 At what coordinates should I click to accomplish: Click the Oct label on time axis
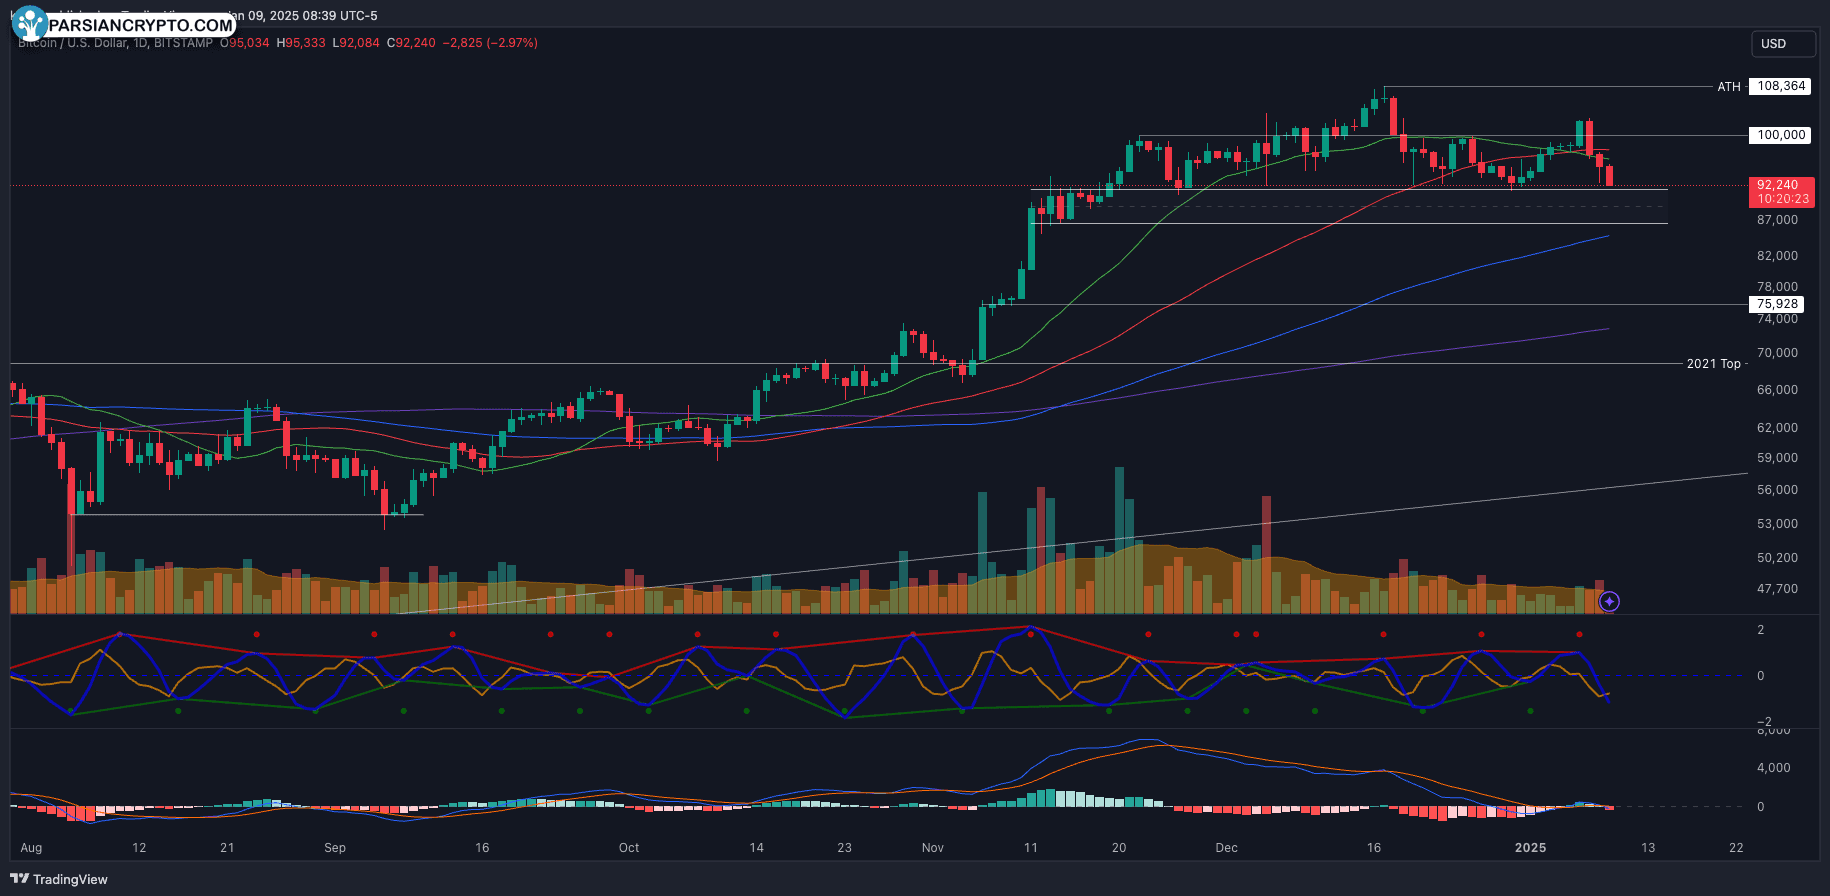[629, 848]
